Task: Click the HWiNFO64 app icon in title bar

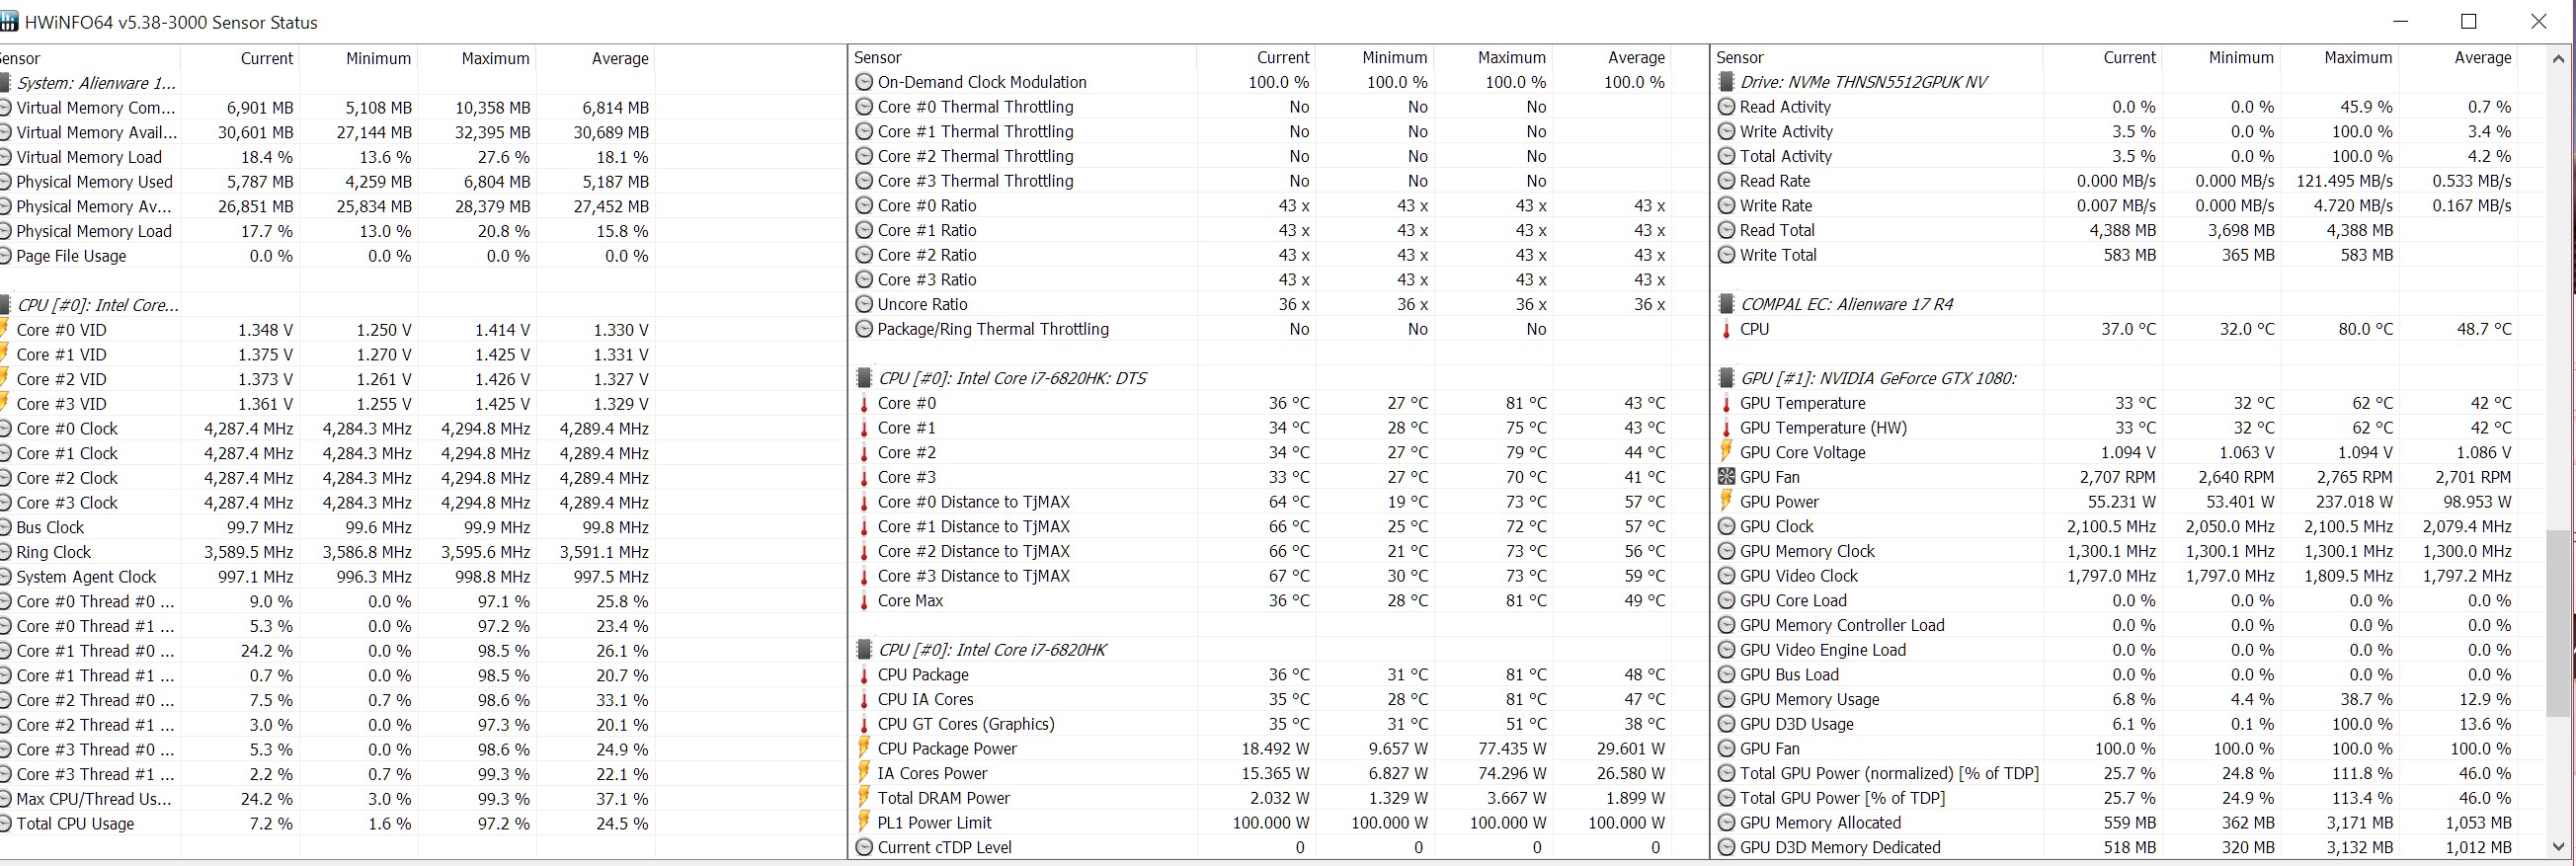Action: tap(8, 22)
